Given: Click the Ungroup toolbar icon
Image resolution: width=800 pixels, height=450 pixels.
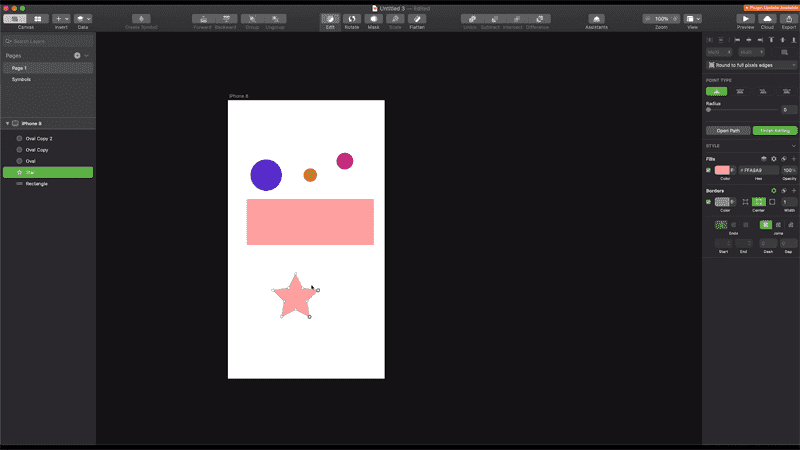Looking at the screenshot, I should pos(275,19).
